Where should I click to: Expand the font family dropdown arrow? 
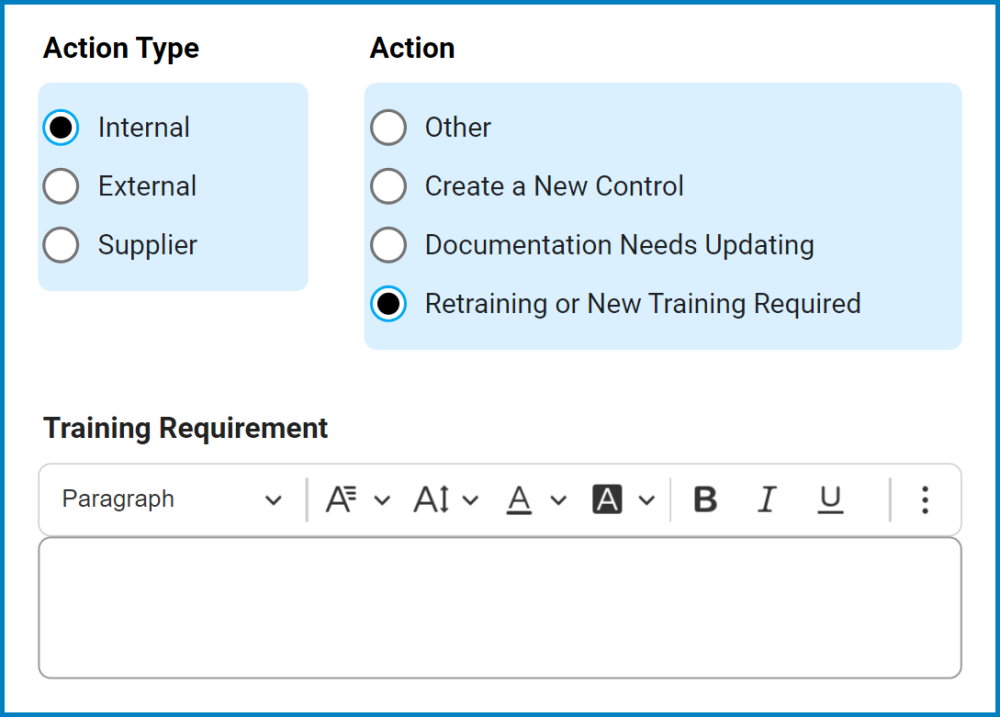[384, 499]
